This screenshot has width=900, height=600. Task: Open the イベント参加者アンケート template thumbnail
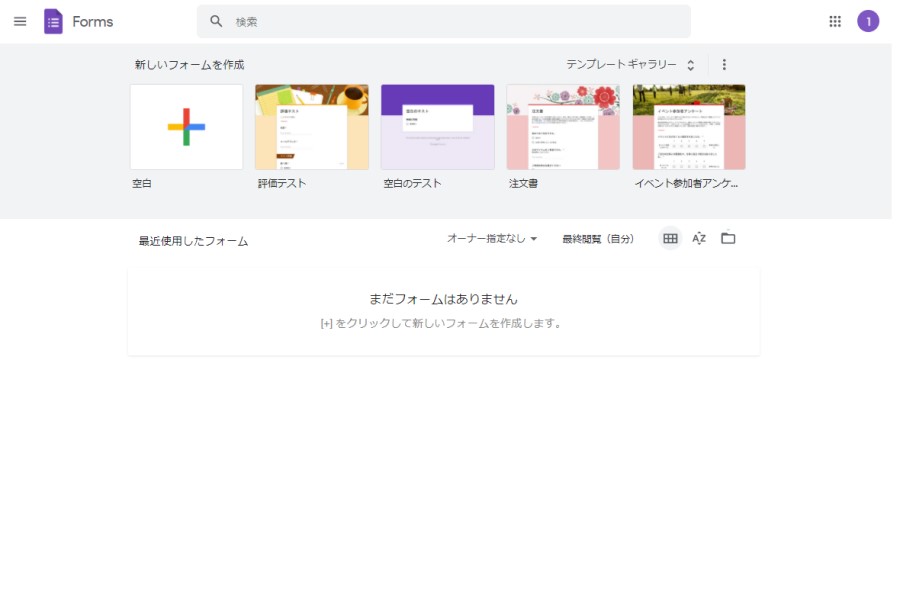tap(689, 127)
